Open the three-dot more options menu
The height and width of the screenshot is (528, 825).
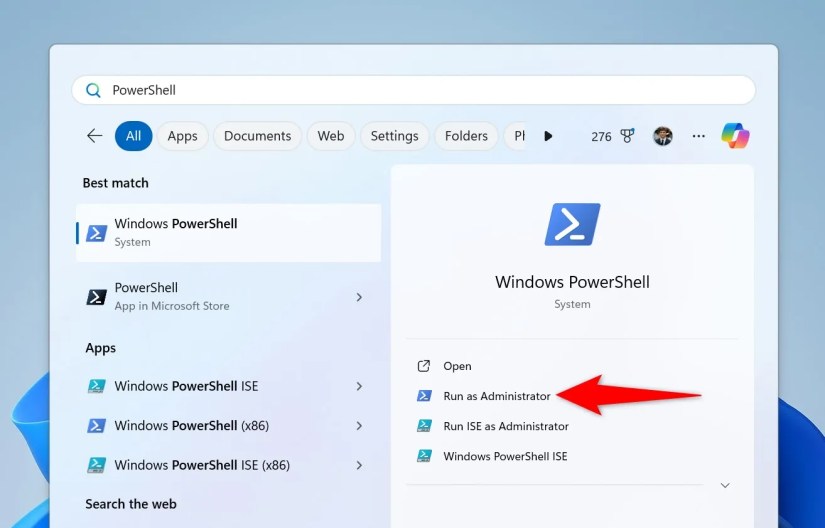(x=699, y=136)
